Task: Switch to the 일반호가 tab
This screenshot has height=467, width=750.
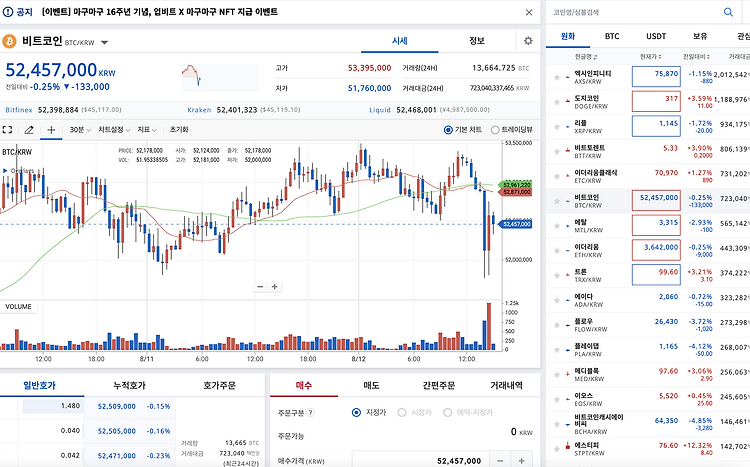Action: (x=40, y=385)
